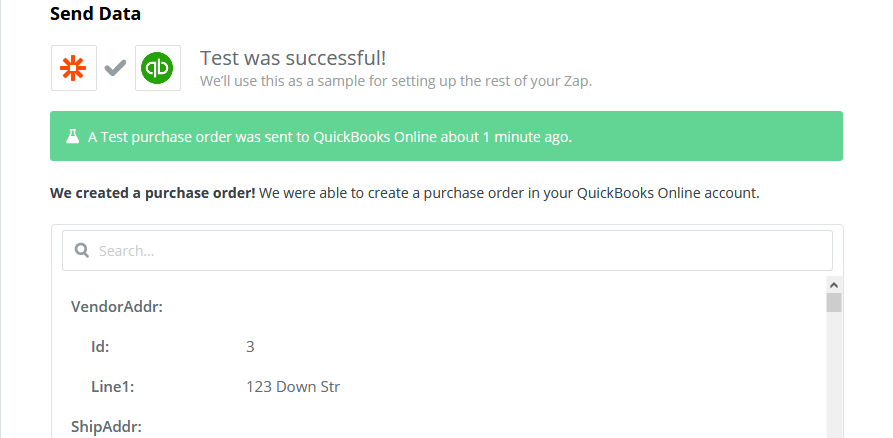The image size is (893, 438).
Task: Select the VendorAddr field label
Action: click(x=117, y=307)
